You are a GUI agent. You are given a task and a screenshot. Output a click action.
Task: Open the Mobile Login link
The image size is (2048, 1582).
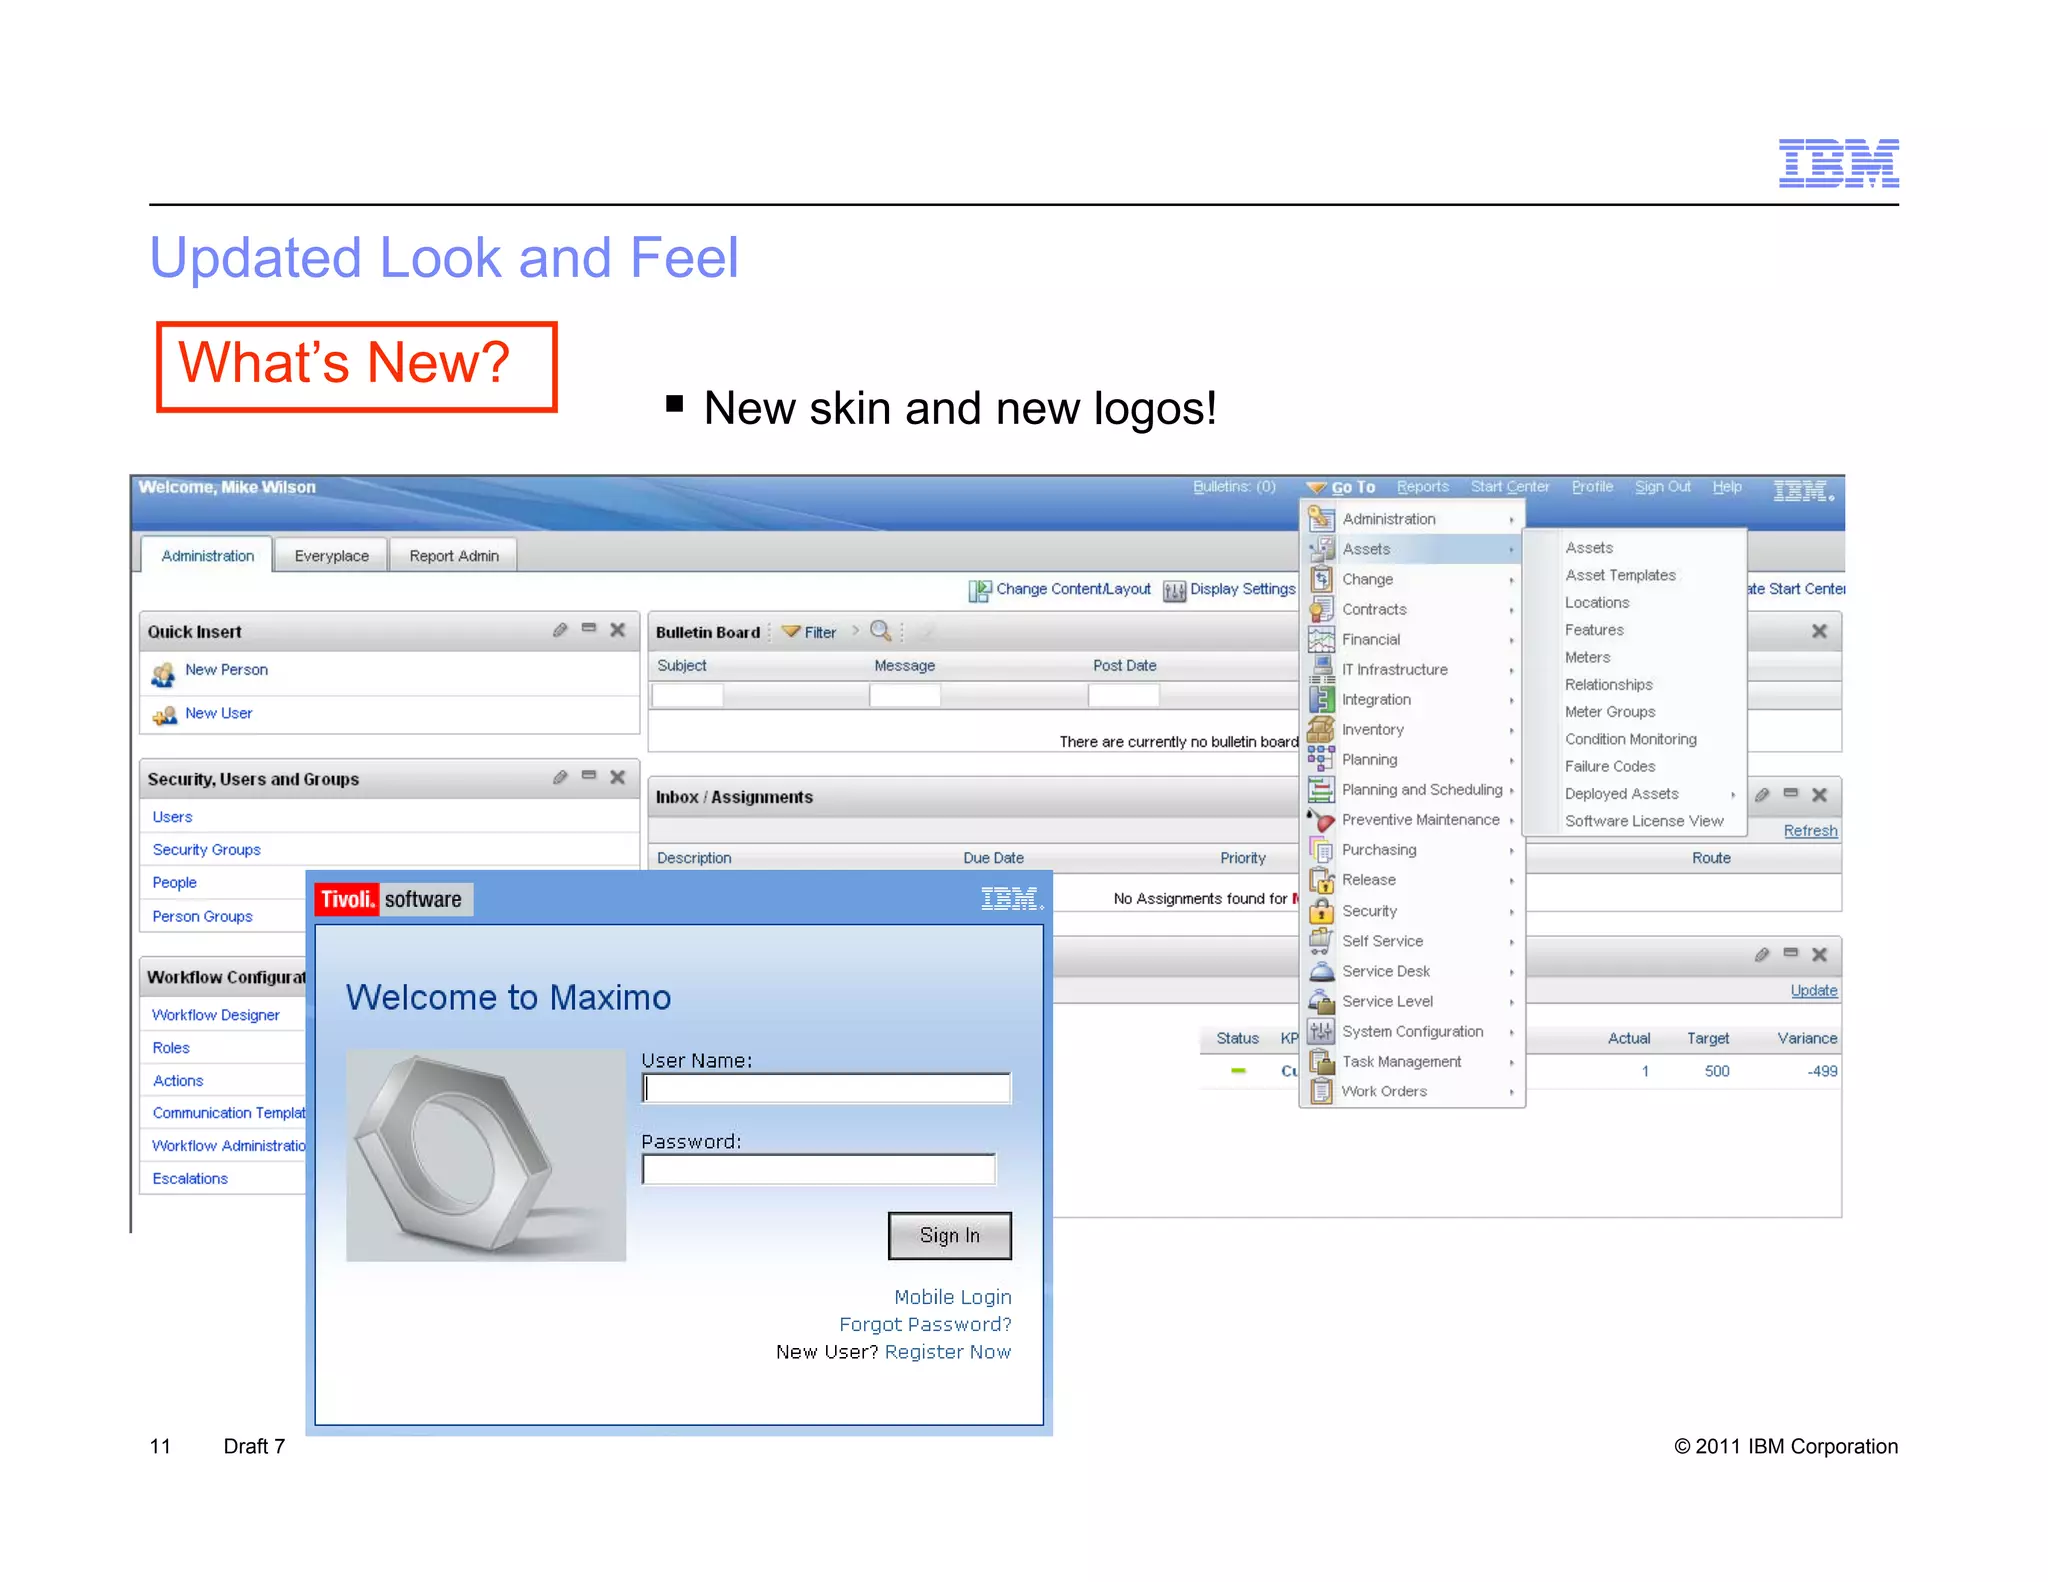(952, 1297)
